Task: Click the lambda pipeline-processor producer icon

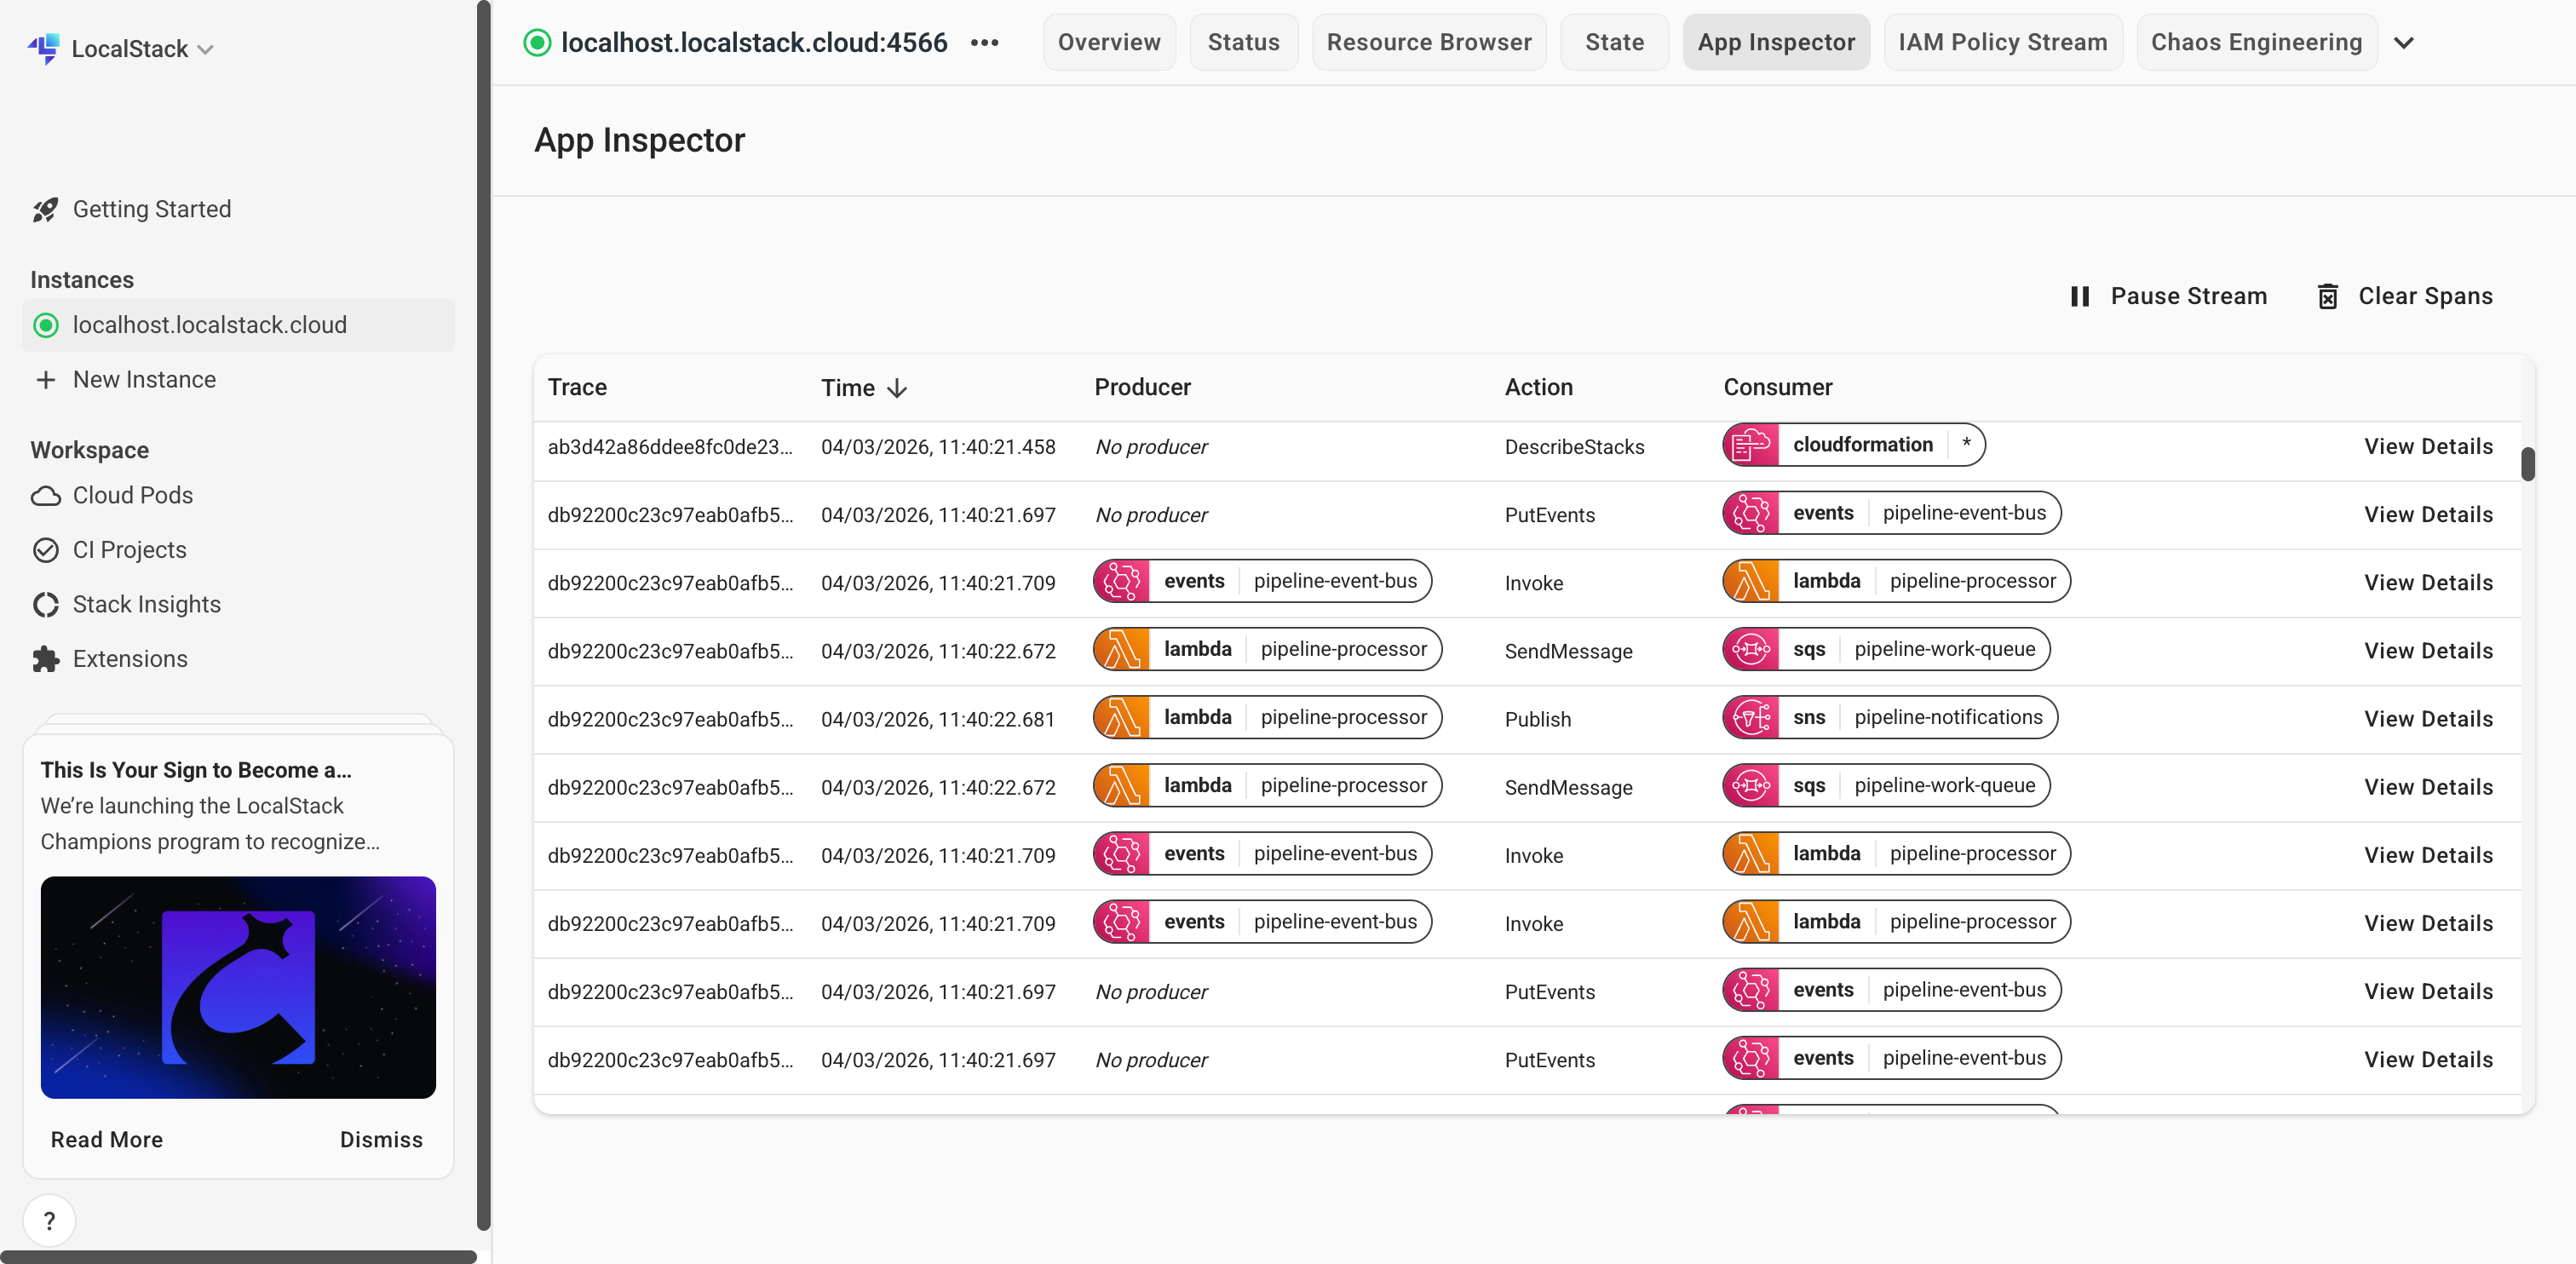Action: tap(1121, 649)
